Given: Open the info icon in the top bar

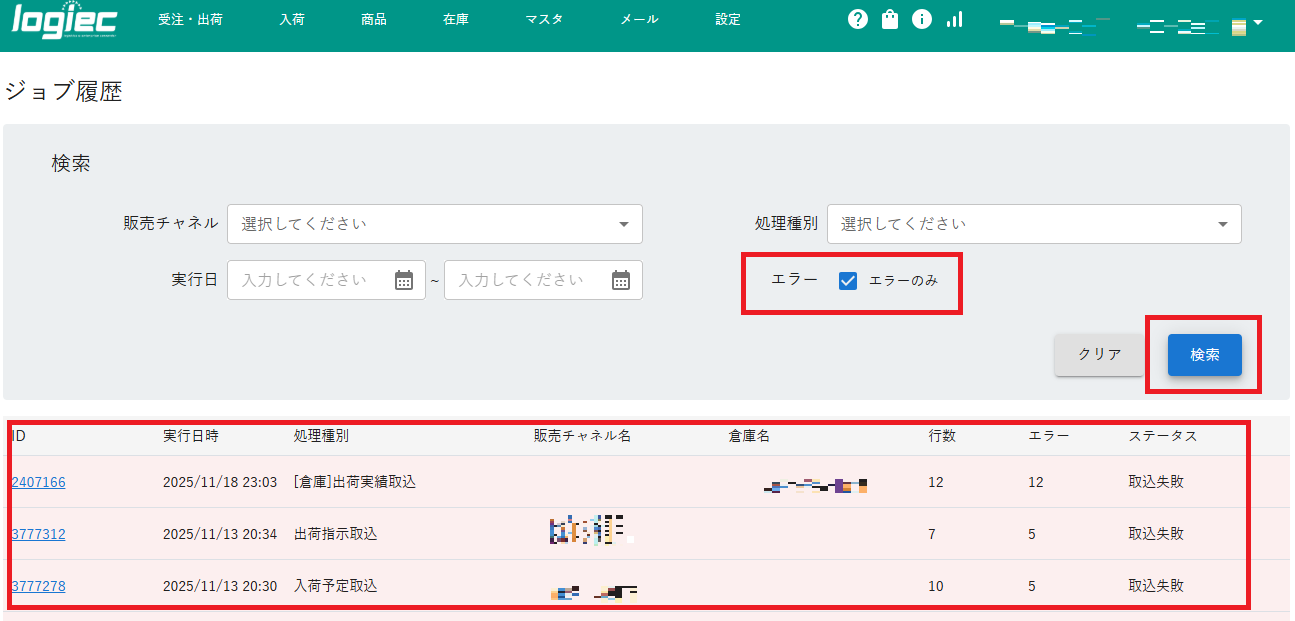Looking at the screenshot, I should point(921,18).
